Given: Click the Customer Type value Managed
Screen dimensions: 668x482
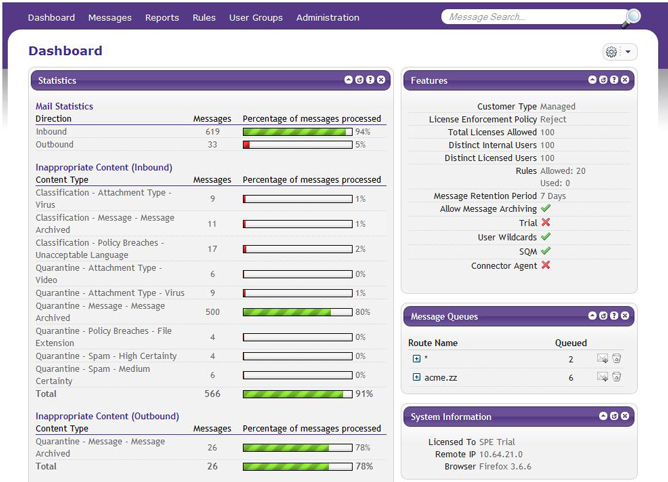Looking at the screenshot, I should [558, 107].
